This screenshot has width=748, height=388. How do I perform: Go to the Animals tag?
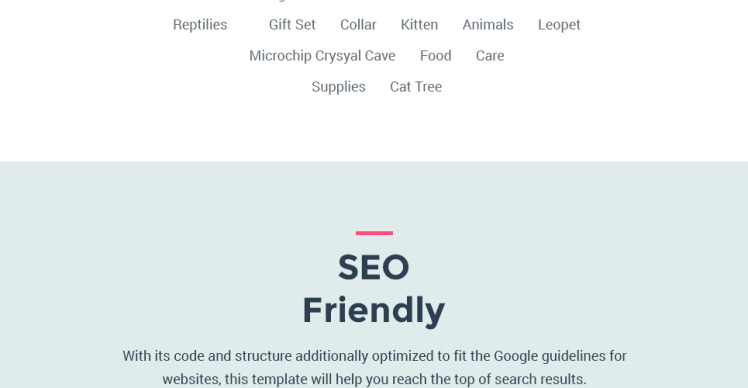coord(488,24)
